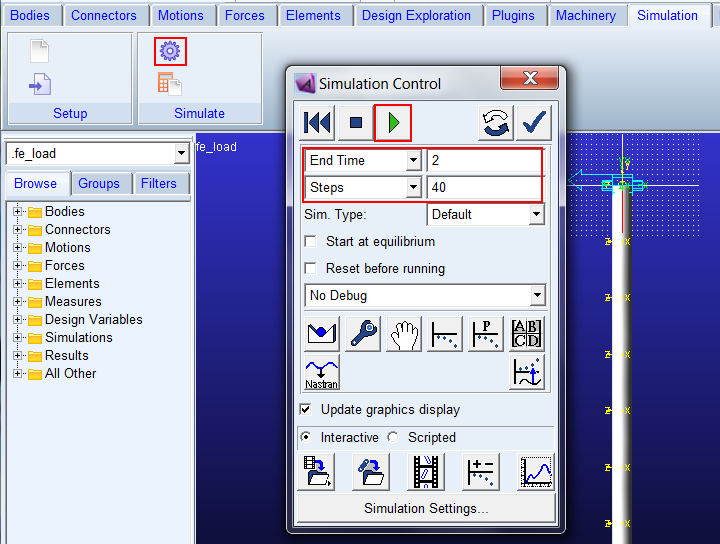This screenshot has height=544, width=720.
Task: Toggle Reset before running checkbox
Action: point(311,268)
